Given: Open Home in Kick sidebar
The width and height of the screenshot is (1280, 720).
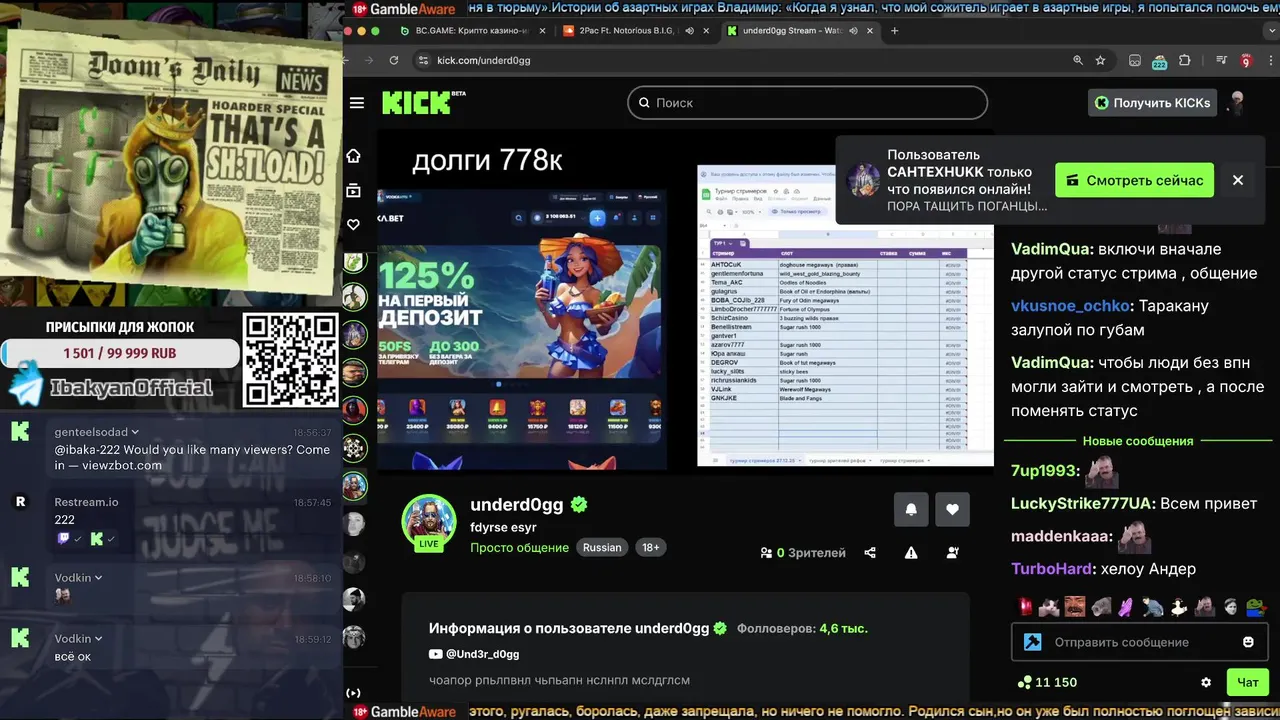Looking at the screenshot, I should point(353,156).
